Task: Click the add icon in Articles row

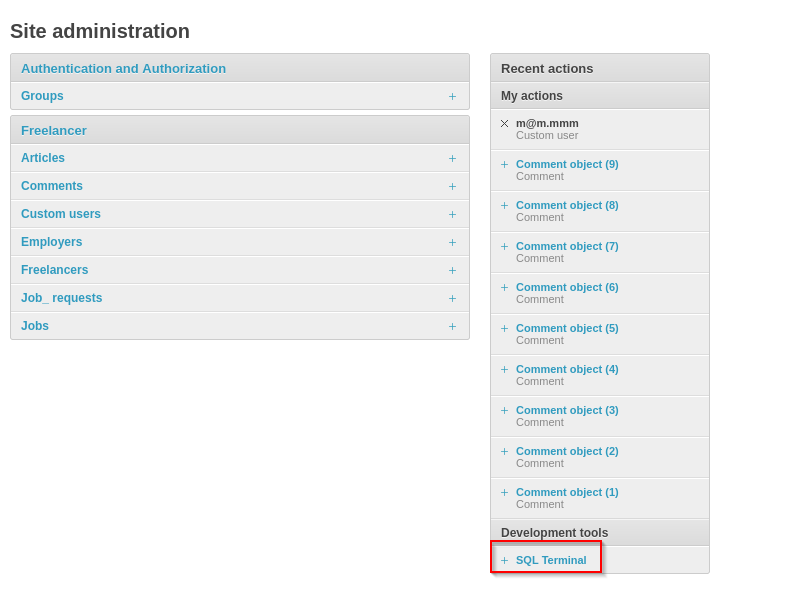Action: coord(452,159)
